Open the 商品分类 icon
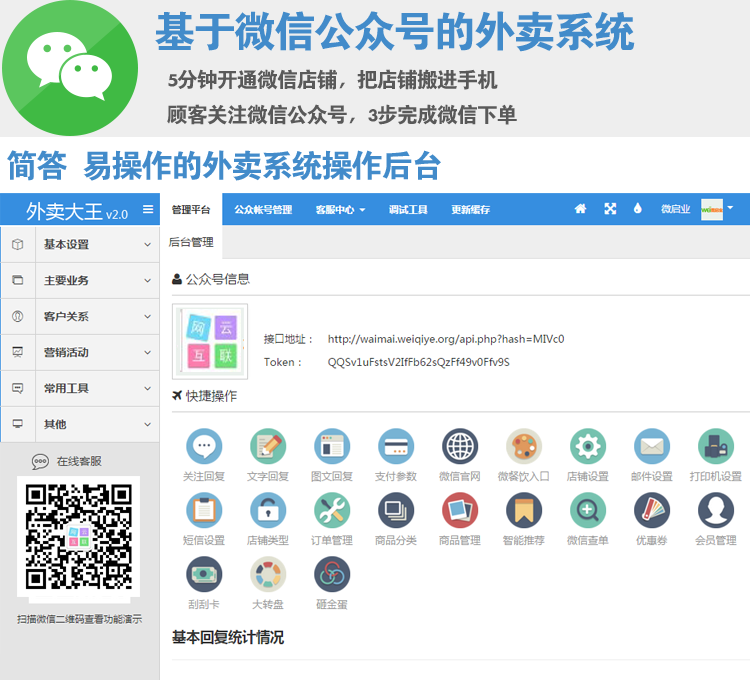Screen dimensions: 750x680 (x=396, y=510)
